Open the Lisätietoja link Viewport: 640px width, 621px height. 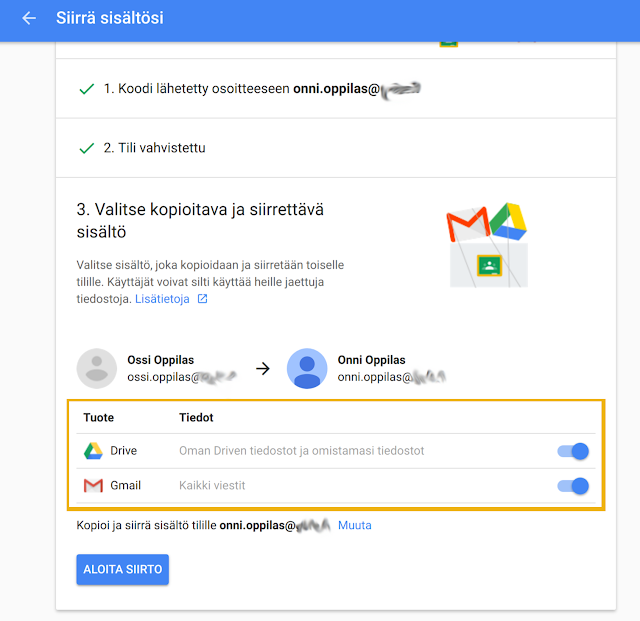[160, 299]
